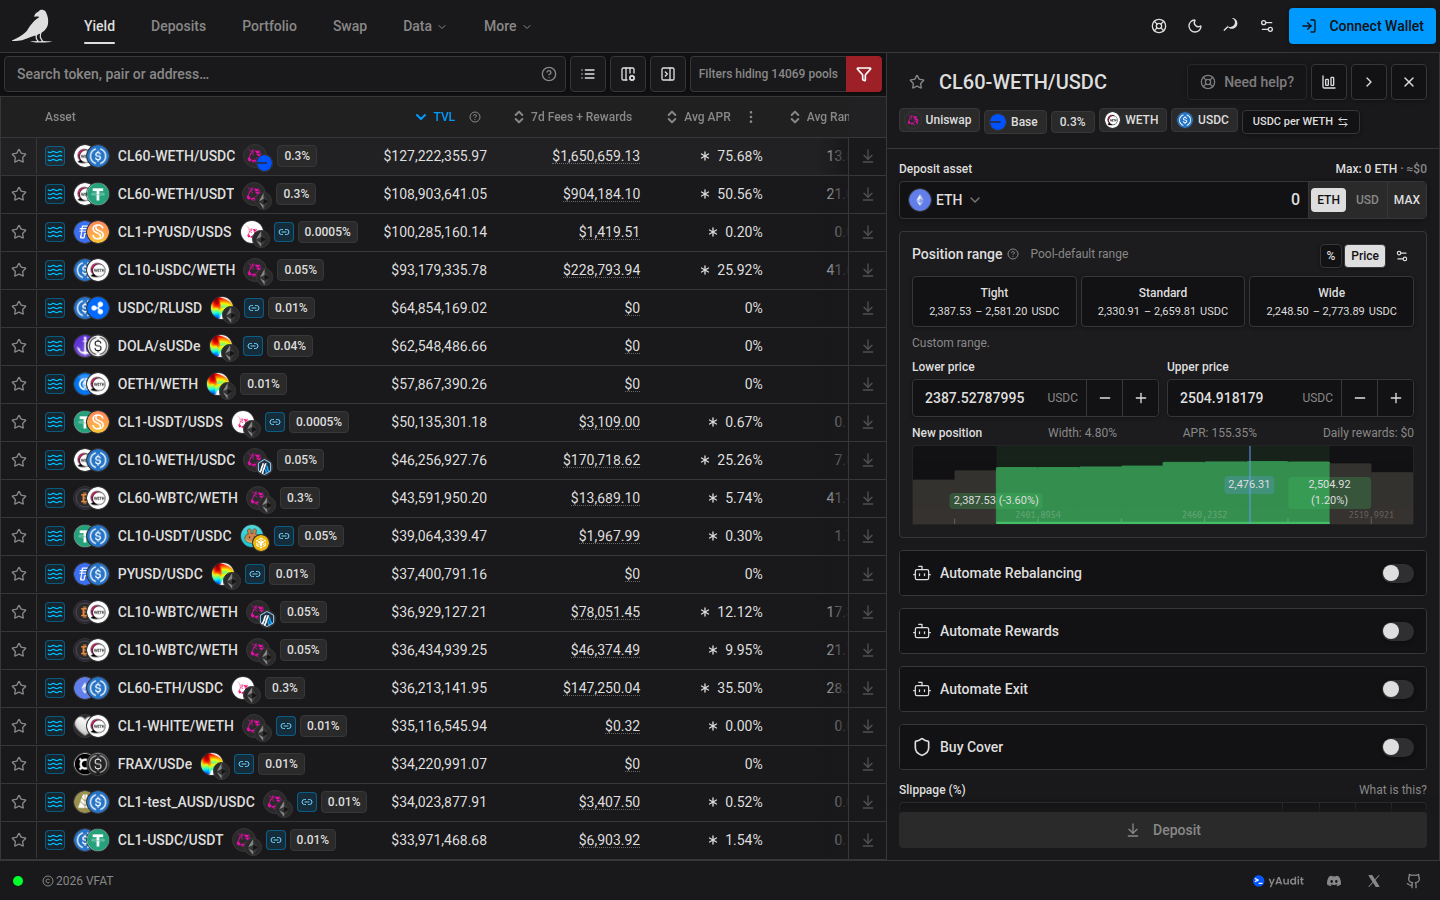Switch range display to percent mode
Screen dimensions: 1440x900
1331,256
